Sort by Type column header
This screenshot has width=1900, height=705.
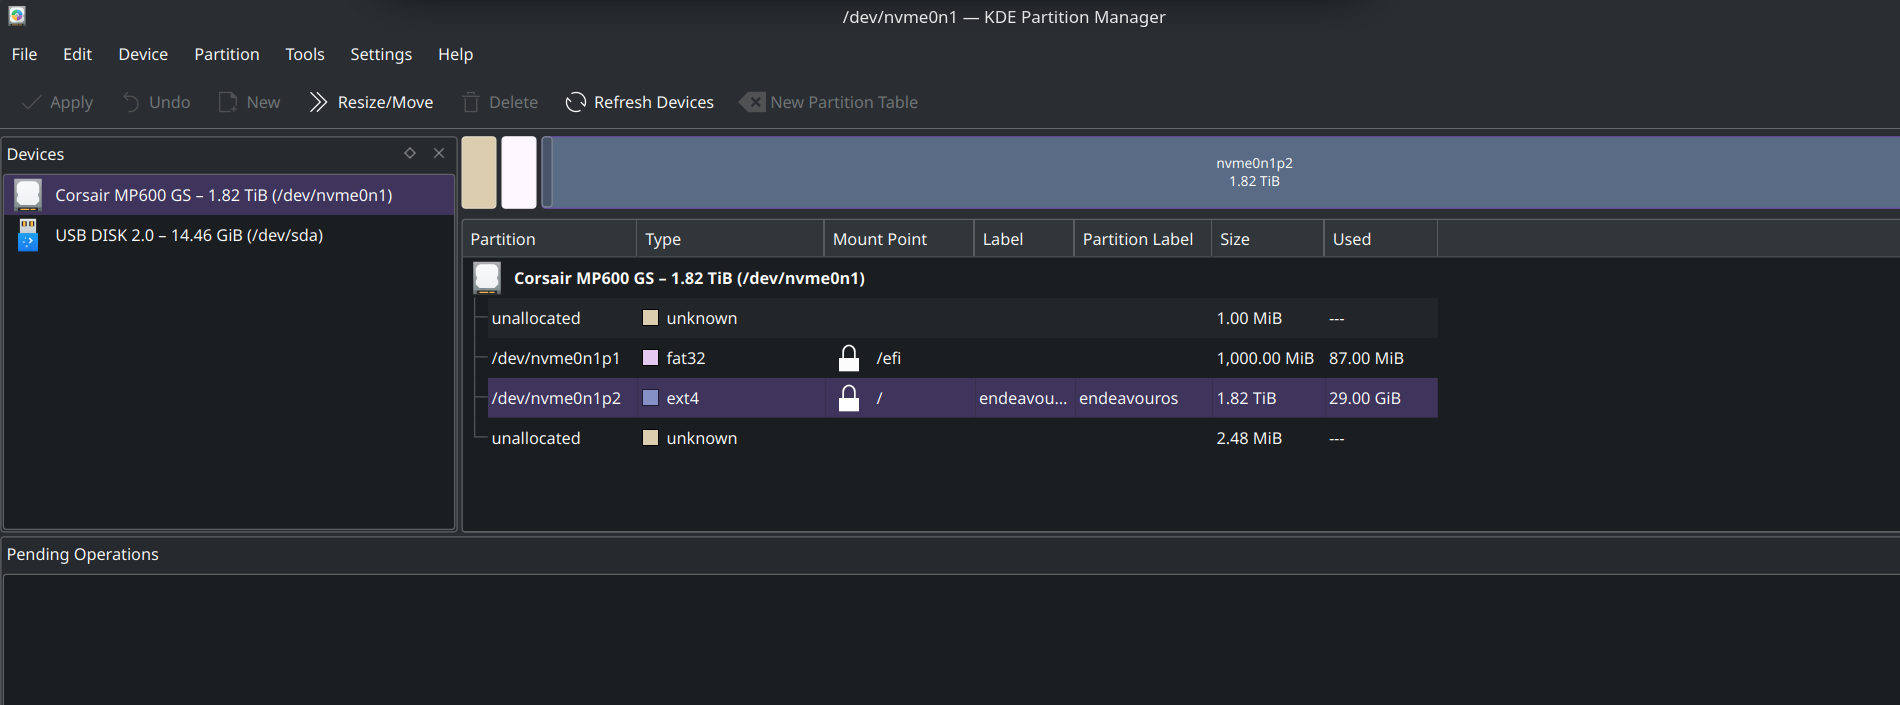[730, 239]
